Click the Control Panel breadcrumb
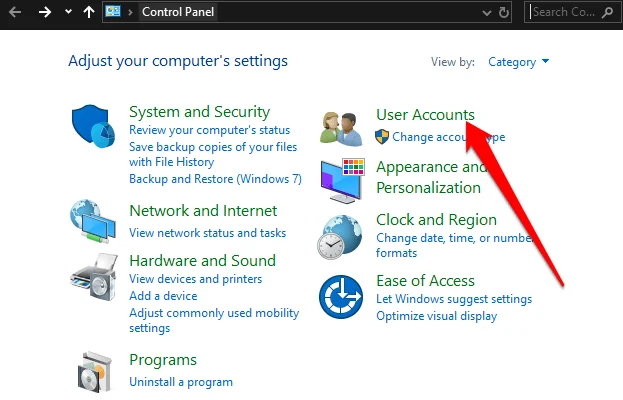Screen dimensions: 623x400 click(x=178, y=12)
